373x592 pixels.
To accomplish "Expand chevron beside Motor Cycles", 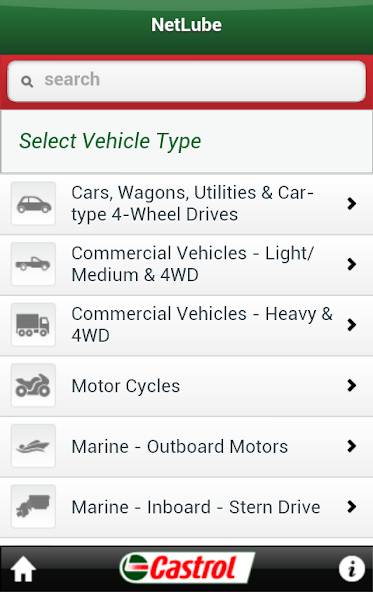I will (x=351, y=385).
